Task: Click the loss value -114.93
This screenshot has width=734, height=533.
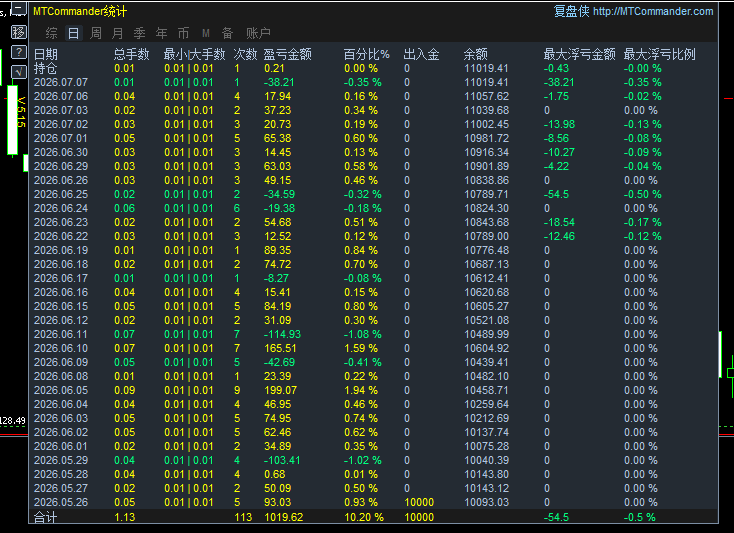Action: point(282,335)
